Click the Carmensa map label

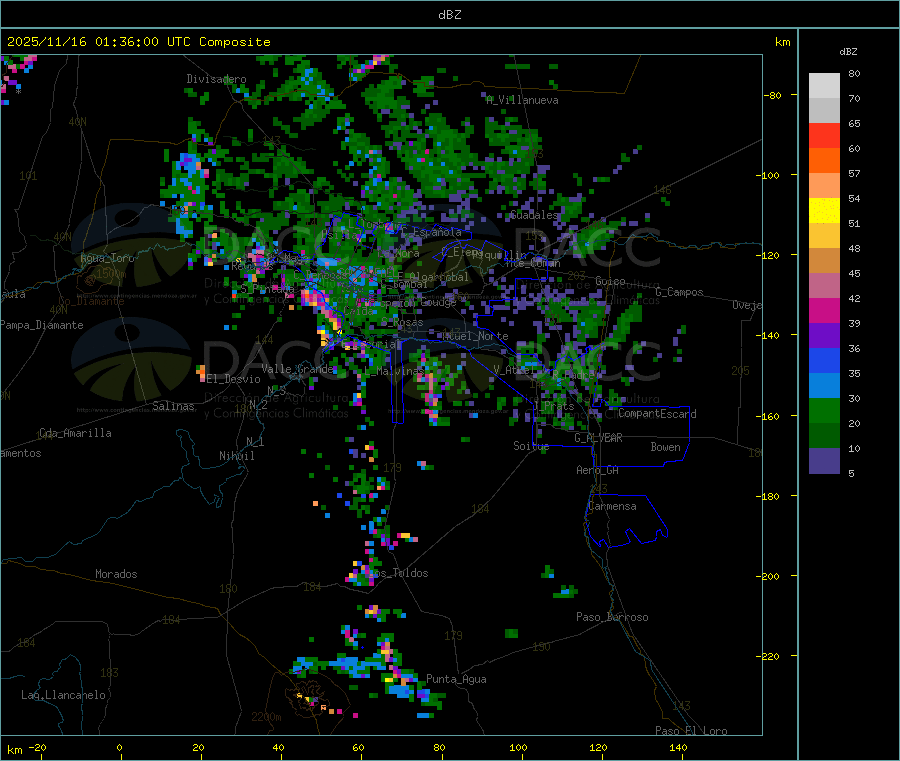click(x=612, y=506)
